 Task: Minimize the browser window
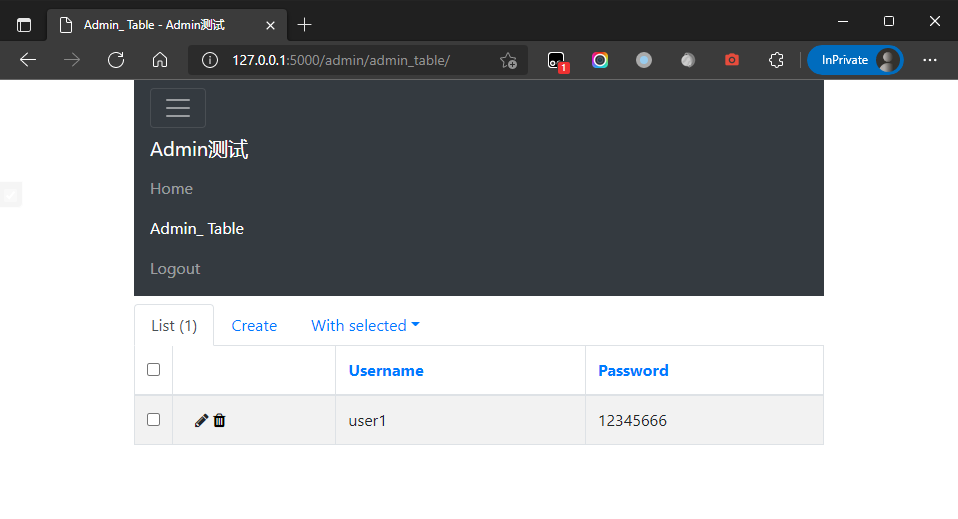(843, 21)
